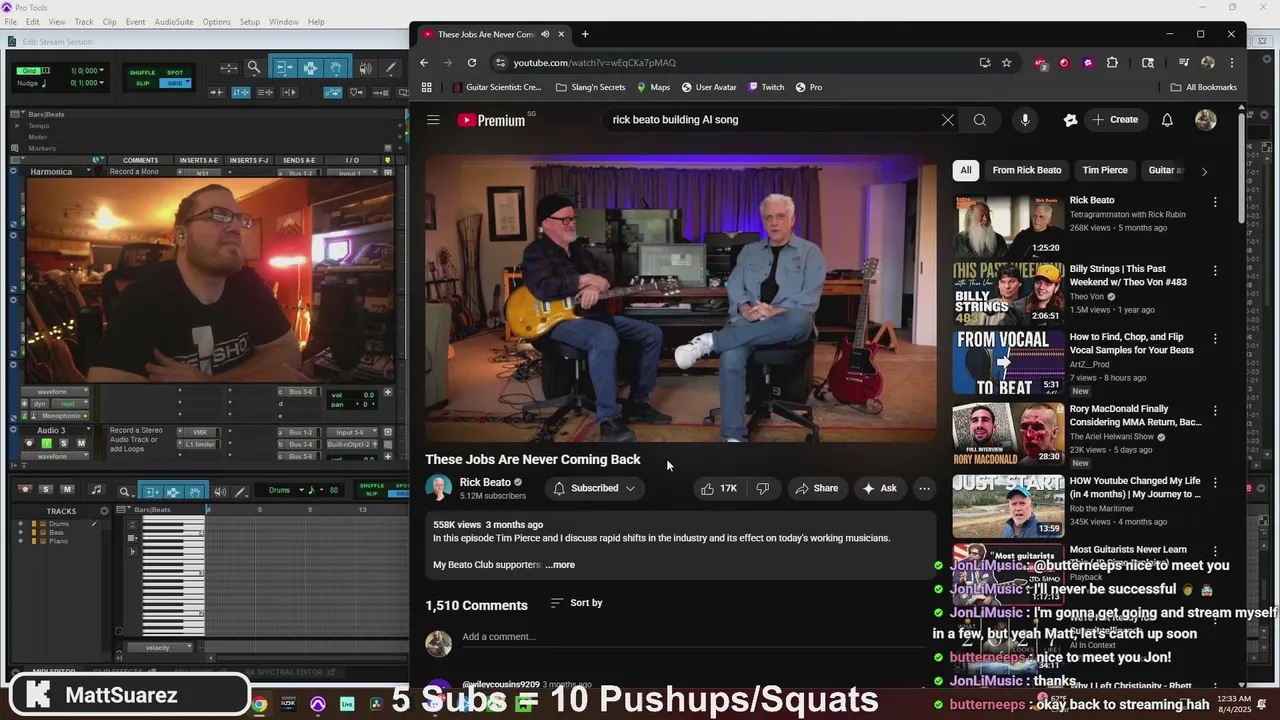Dislike the video with thumbs down
This screenshot has width=1280, height=720.
tap(763, 488)
